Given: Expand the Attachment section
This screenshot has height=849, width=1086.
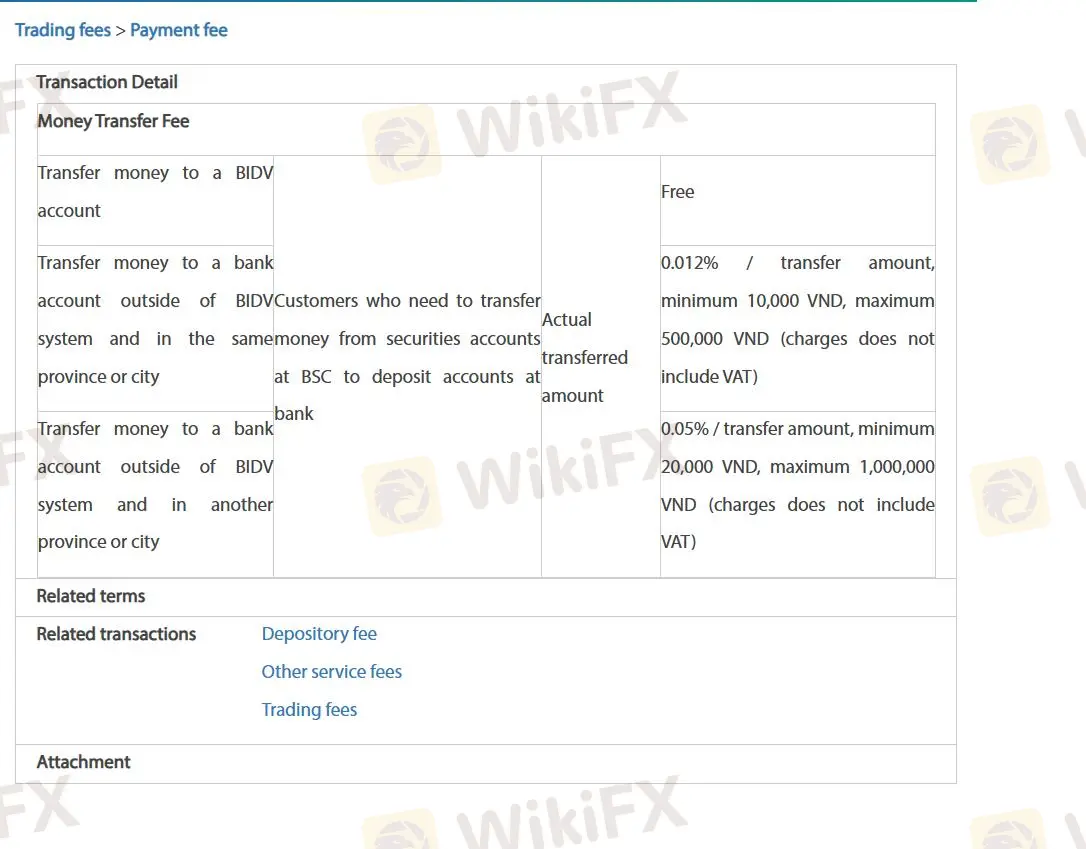Looking at the screenshot, I should click(x=84, y=762).
